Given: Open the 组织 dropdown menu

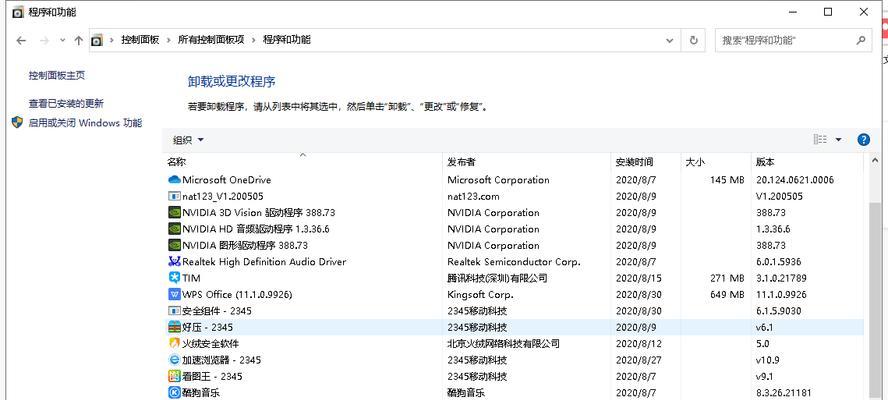Looking at the screenshot, I should (187, 140).
